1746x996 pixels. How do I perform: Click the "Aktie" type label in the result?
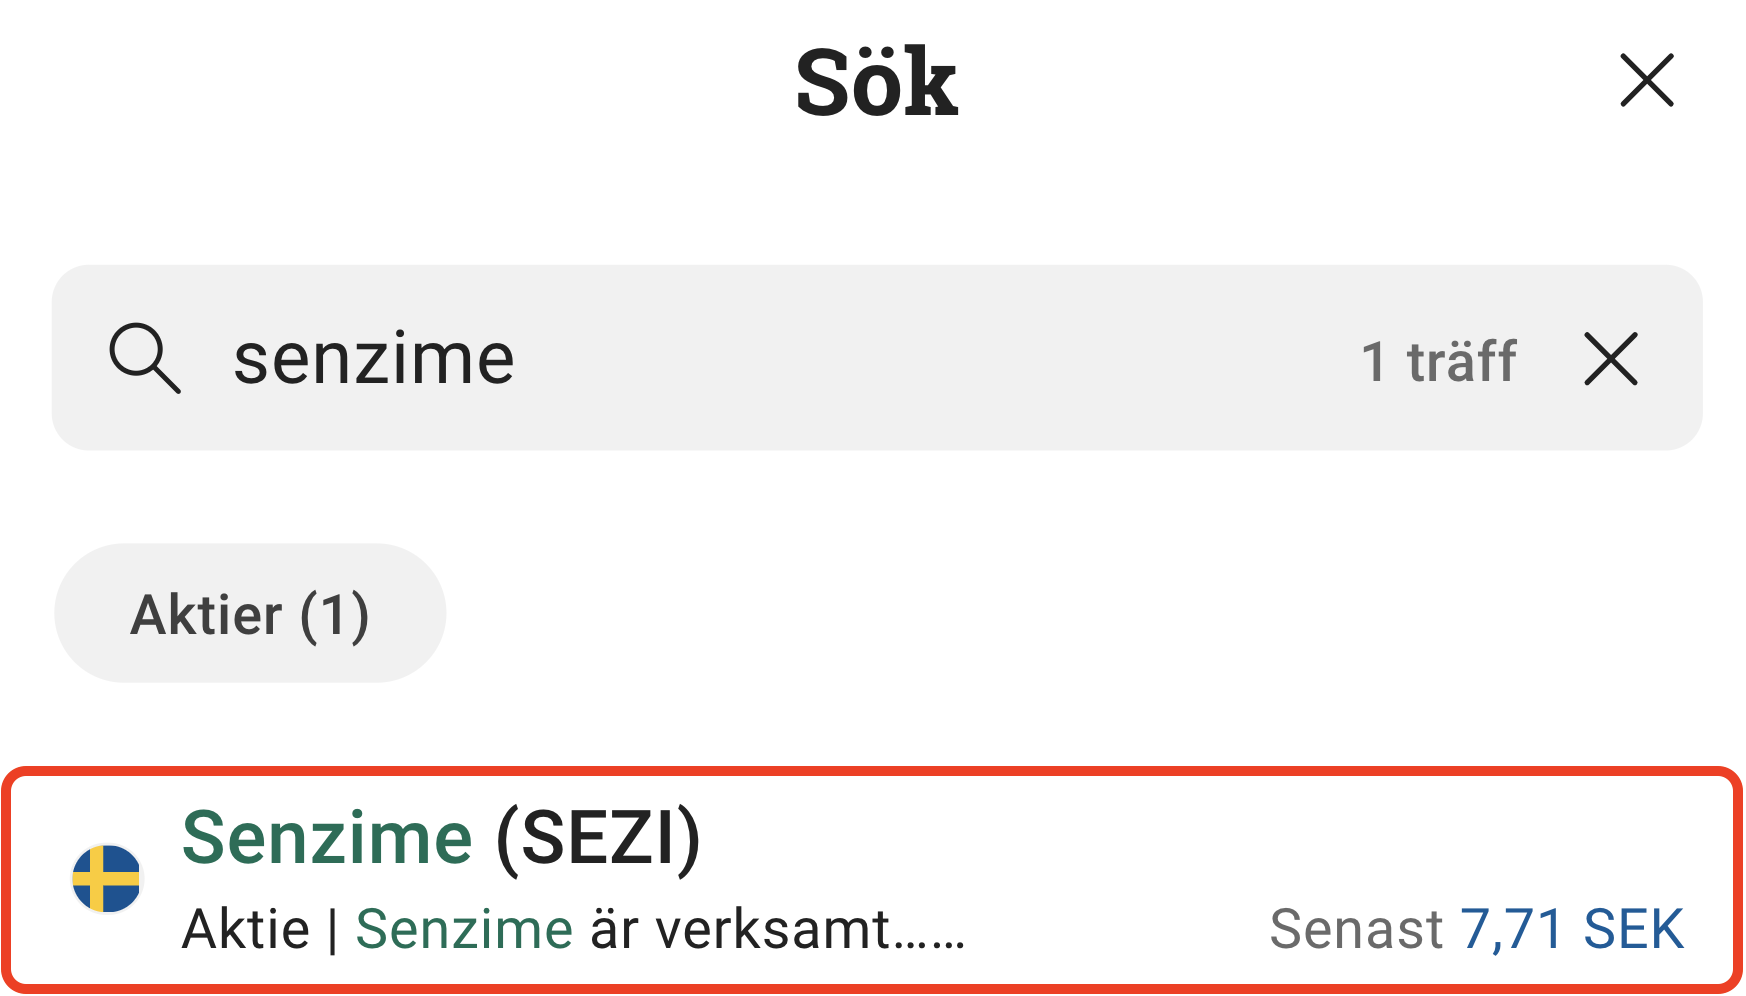[x=245, y=929]
